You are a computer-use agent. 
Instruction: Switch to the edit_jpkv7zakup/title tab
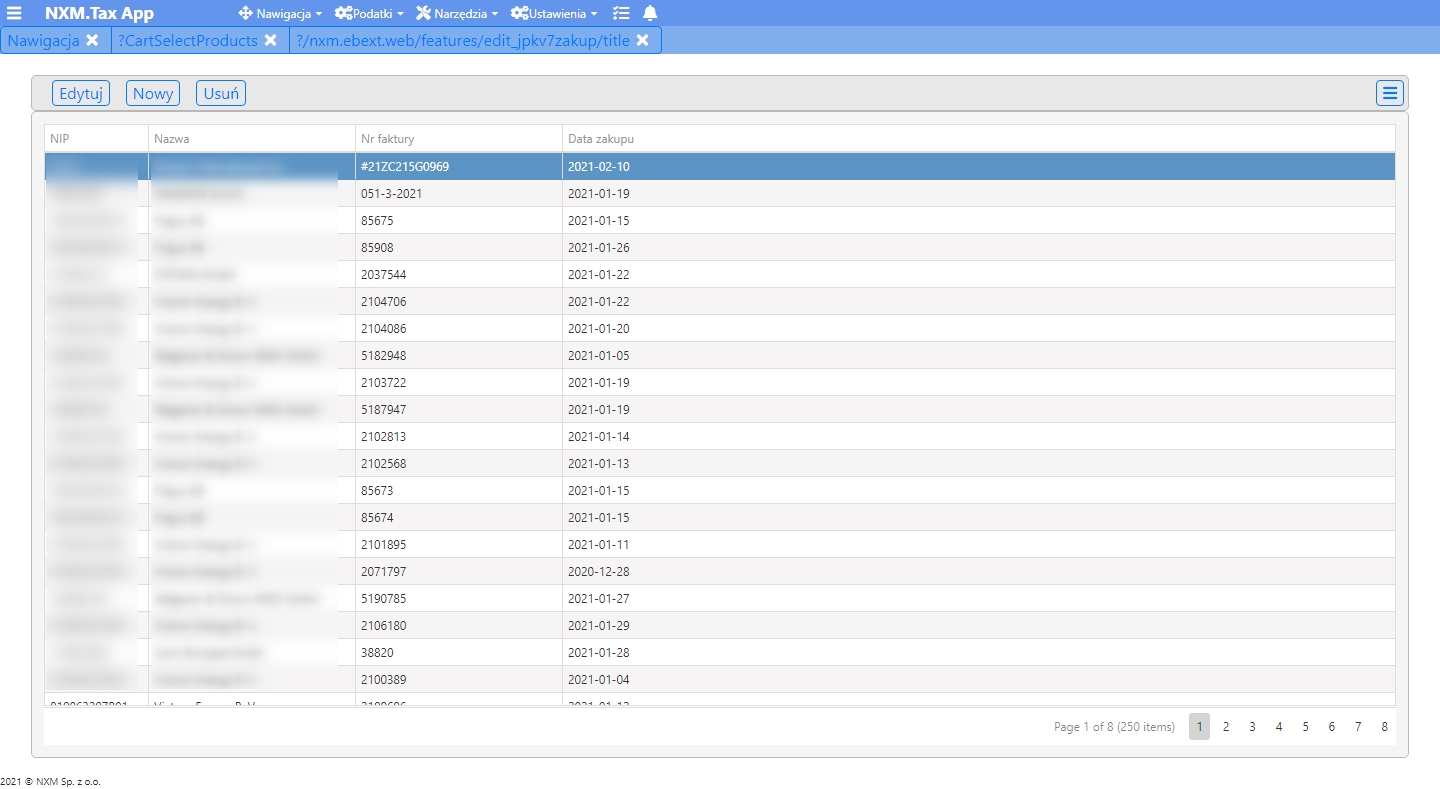tap(463, 40)
